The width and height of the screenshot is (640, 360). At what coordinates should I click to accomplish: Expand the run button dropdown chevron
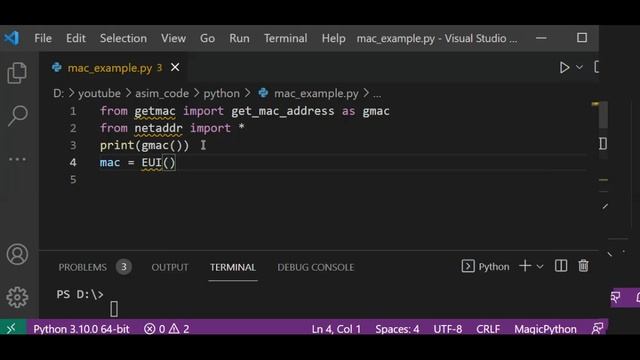[x=579, y=67]
